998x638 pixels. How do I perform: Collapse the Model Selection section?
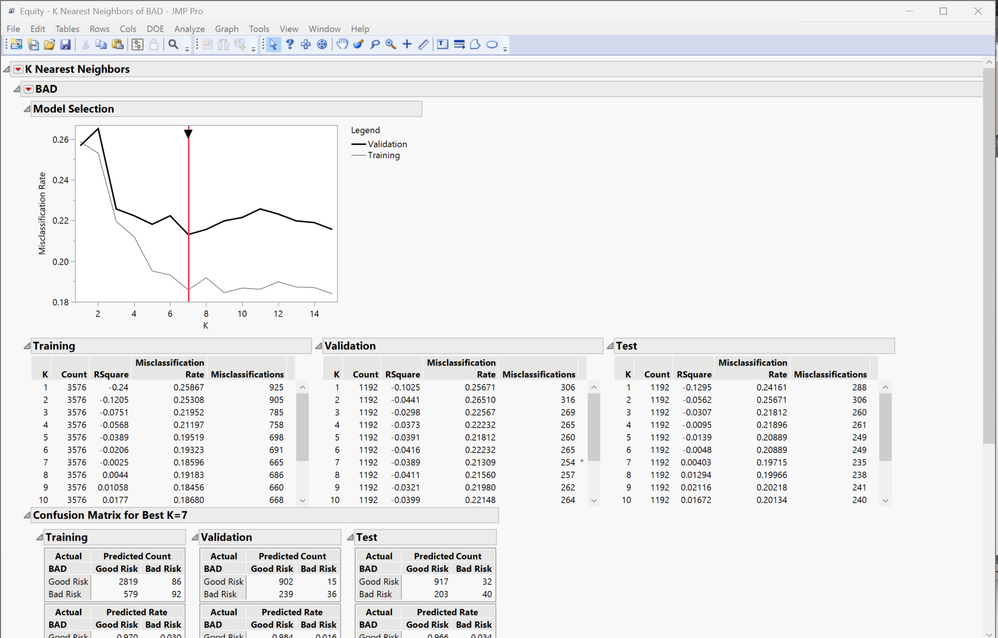(27, 109)
